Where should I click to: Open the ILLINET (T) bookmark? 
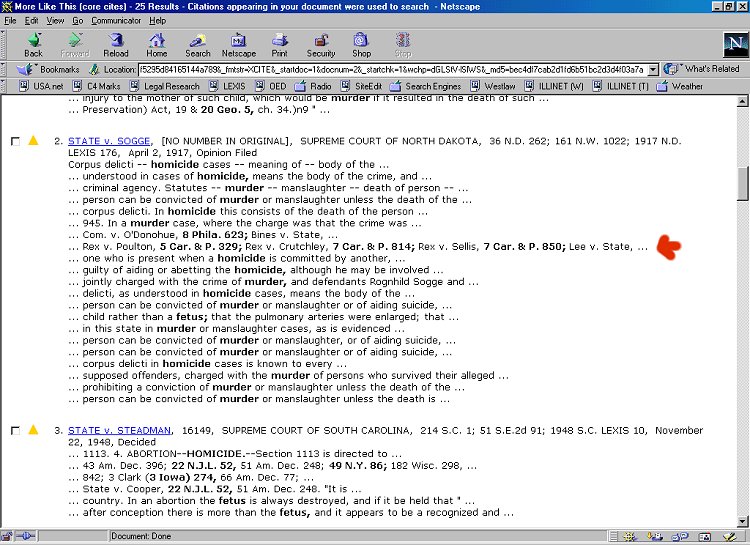pos(620,86)
